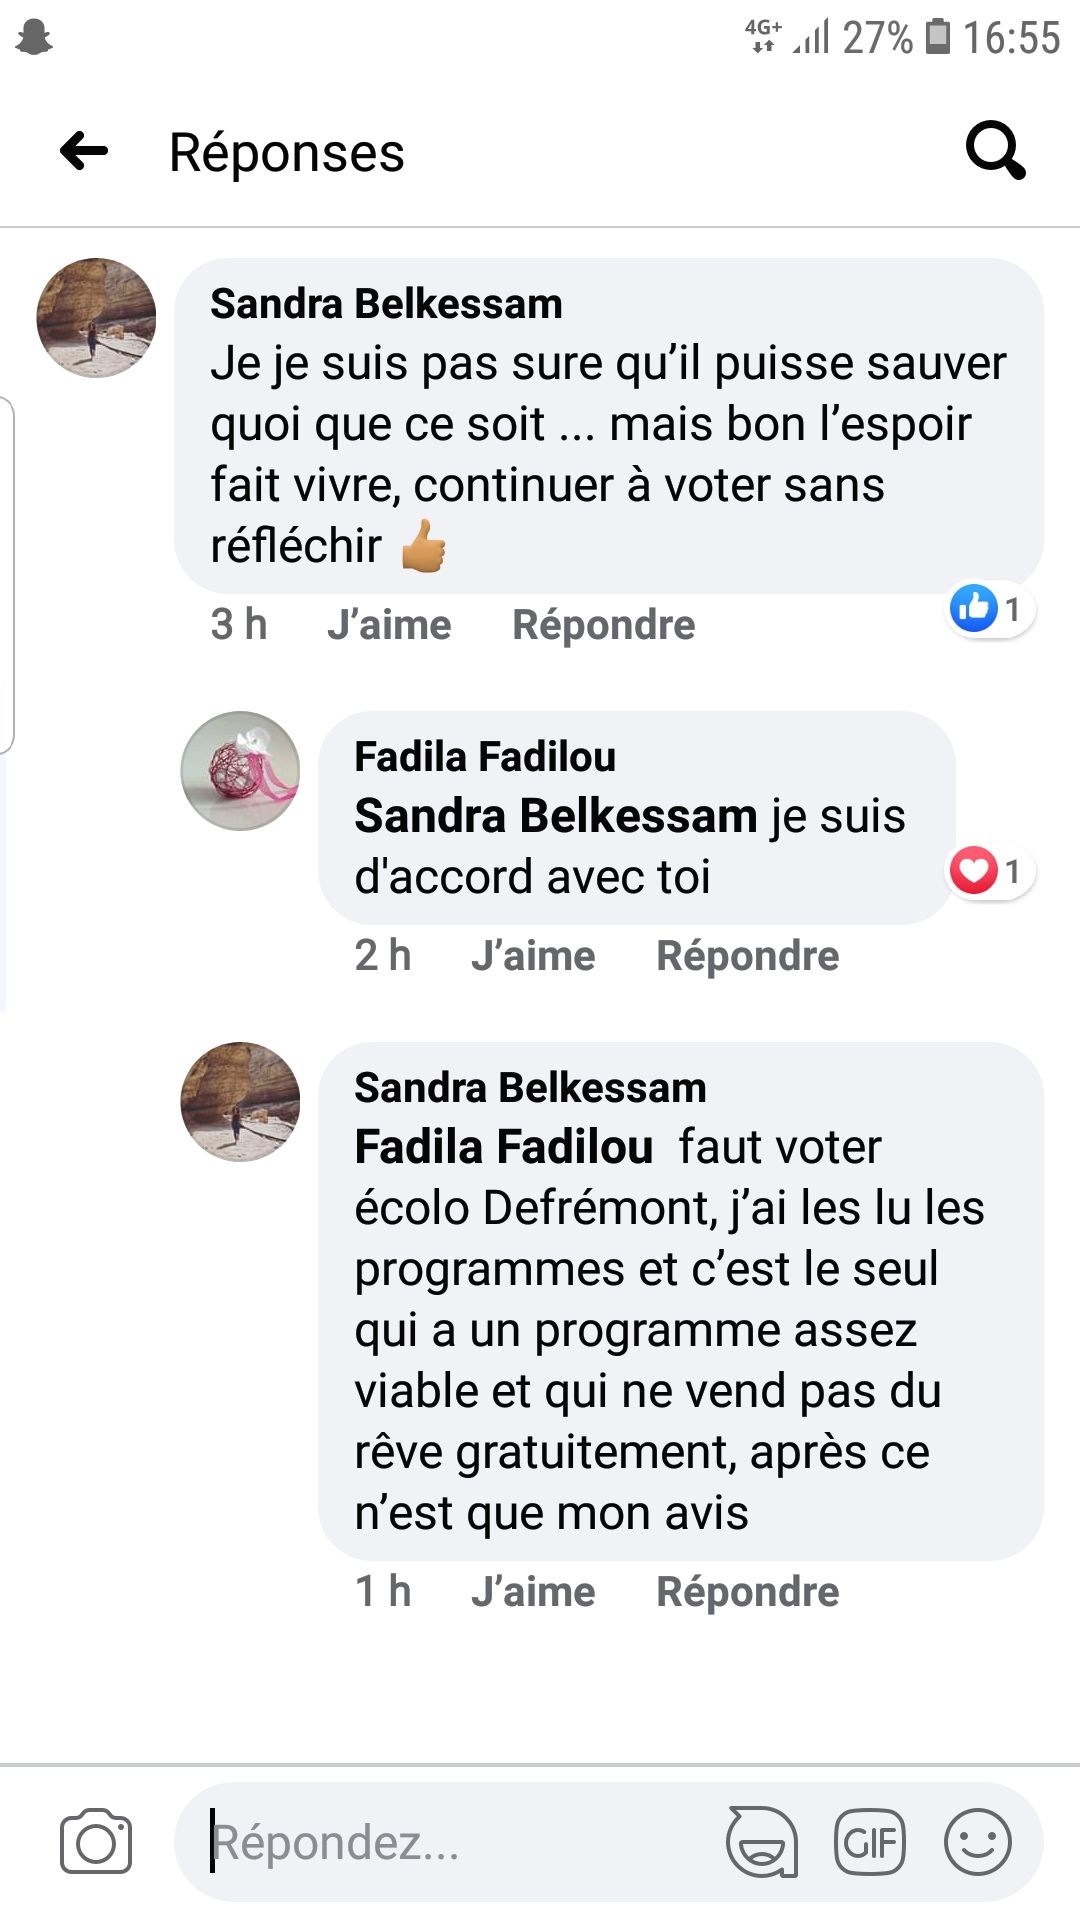
Task: Open Fadila Fadilou's avatar thumbnail
Action: click(x=240, y=771)
